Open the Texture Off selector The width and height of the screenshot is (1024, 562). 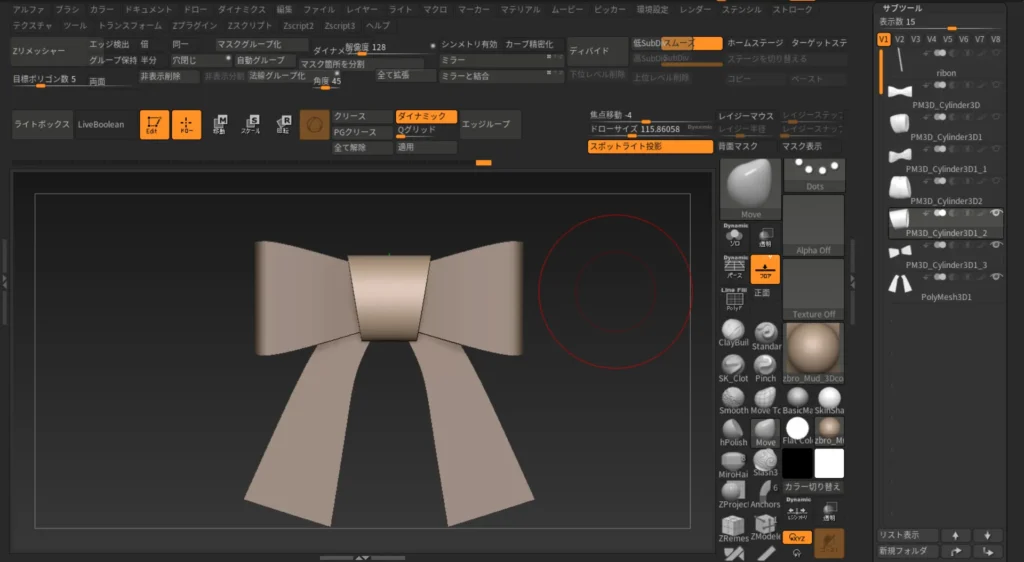(x=813, y=288)
